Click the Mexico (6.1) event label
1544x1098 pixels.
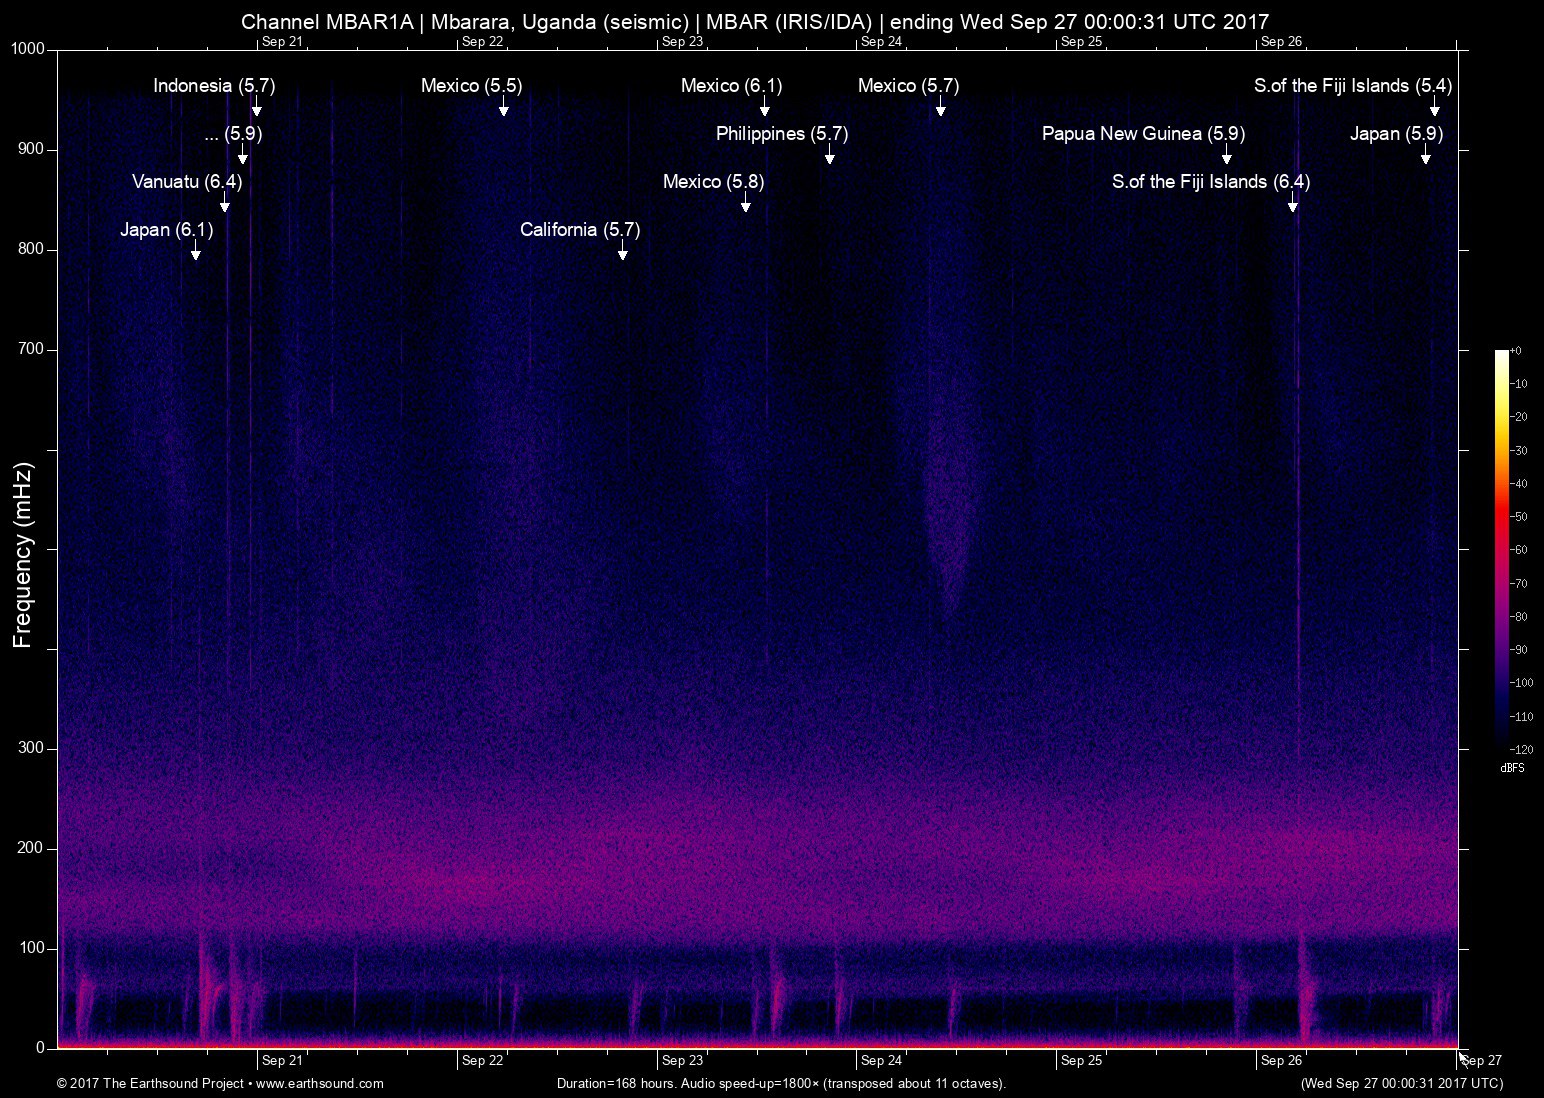pos(732,86)
